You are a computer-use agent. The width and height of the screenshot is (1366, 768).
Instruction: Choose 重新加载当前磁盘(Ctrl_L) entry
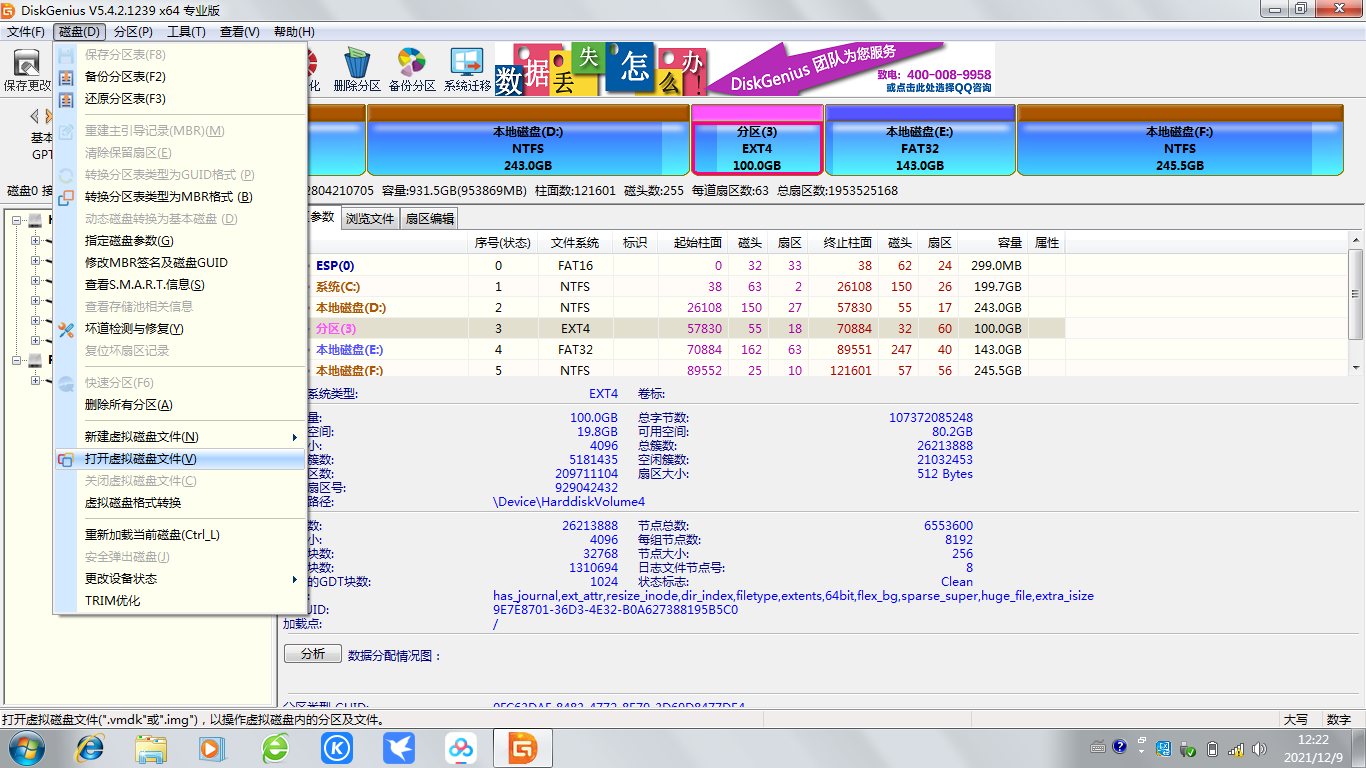click(180, 535)
